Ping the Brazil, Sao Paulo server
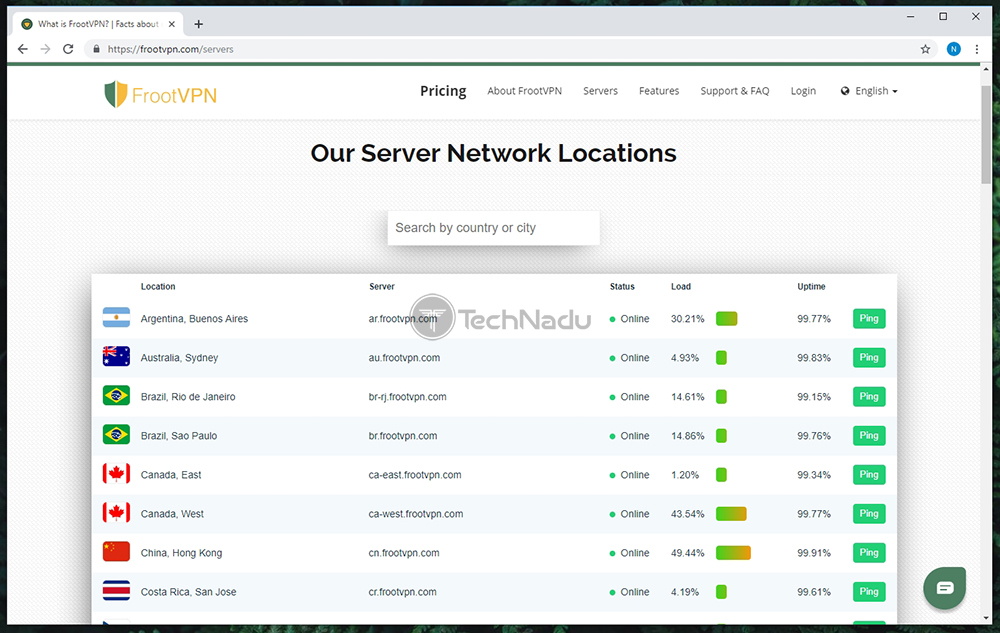The image size is (1000, 633). [869, 435]
